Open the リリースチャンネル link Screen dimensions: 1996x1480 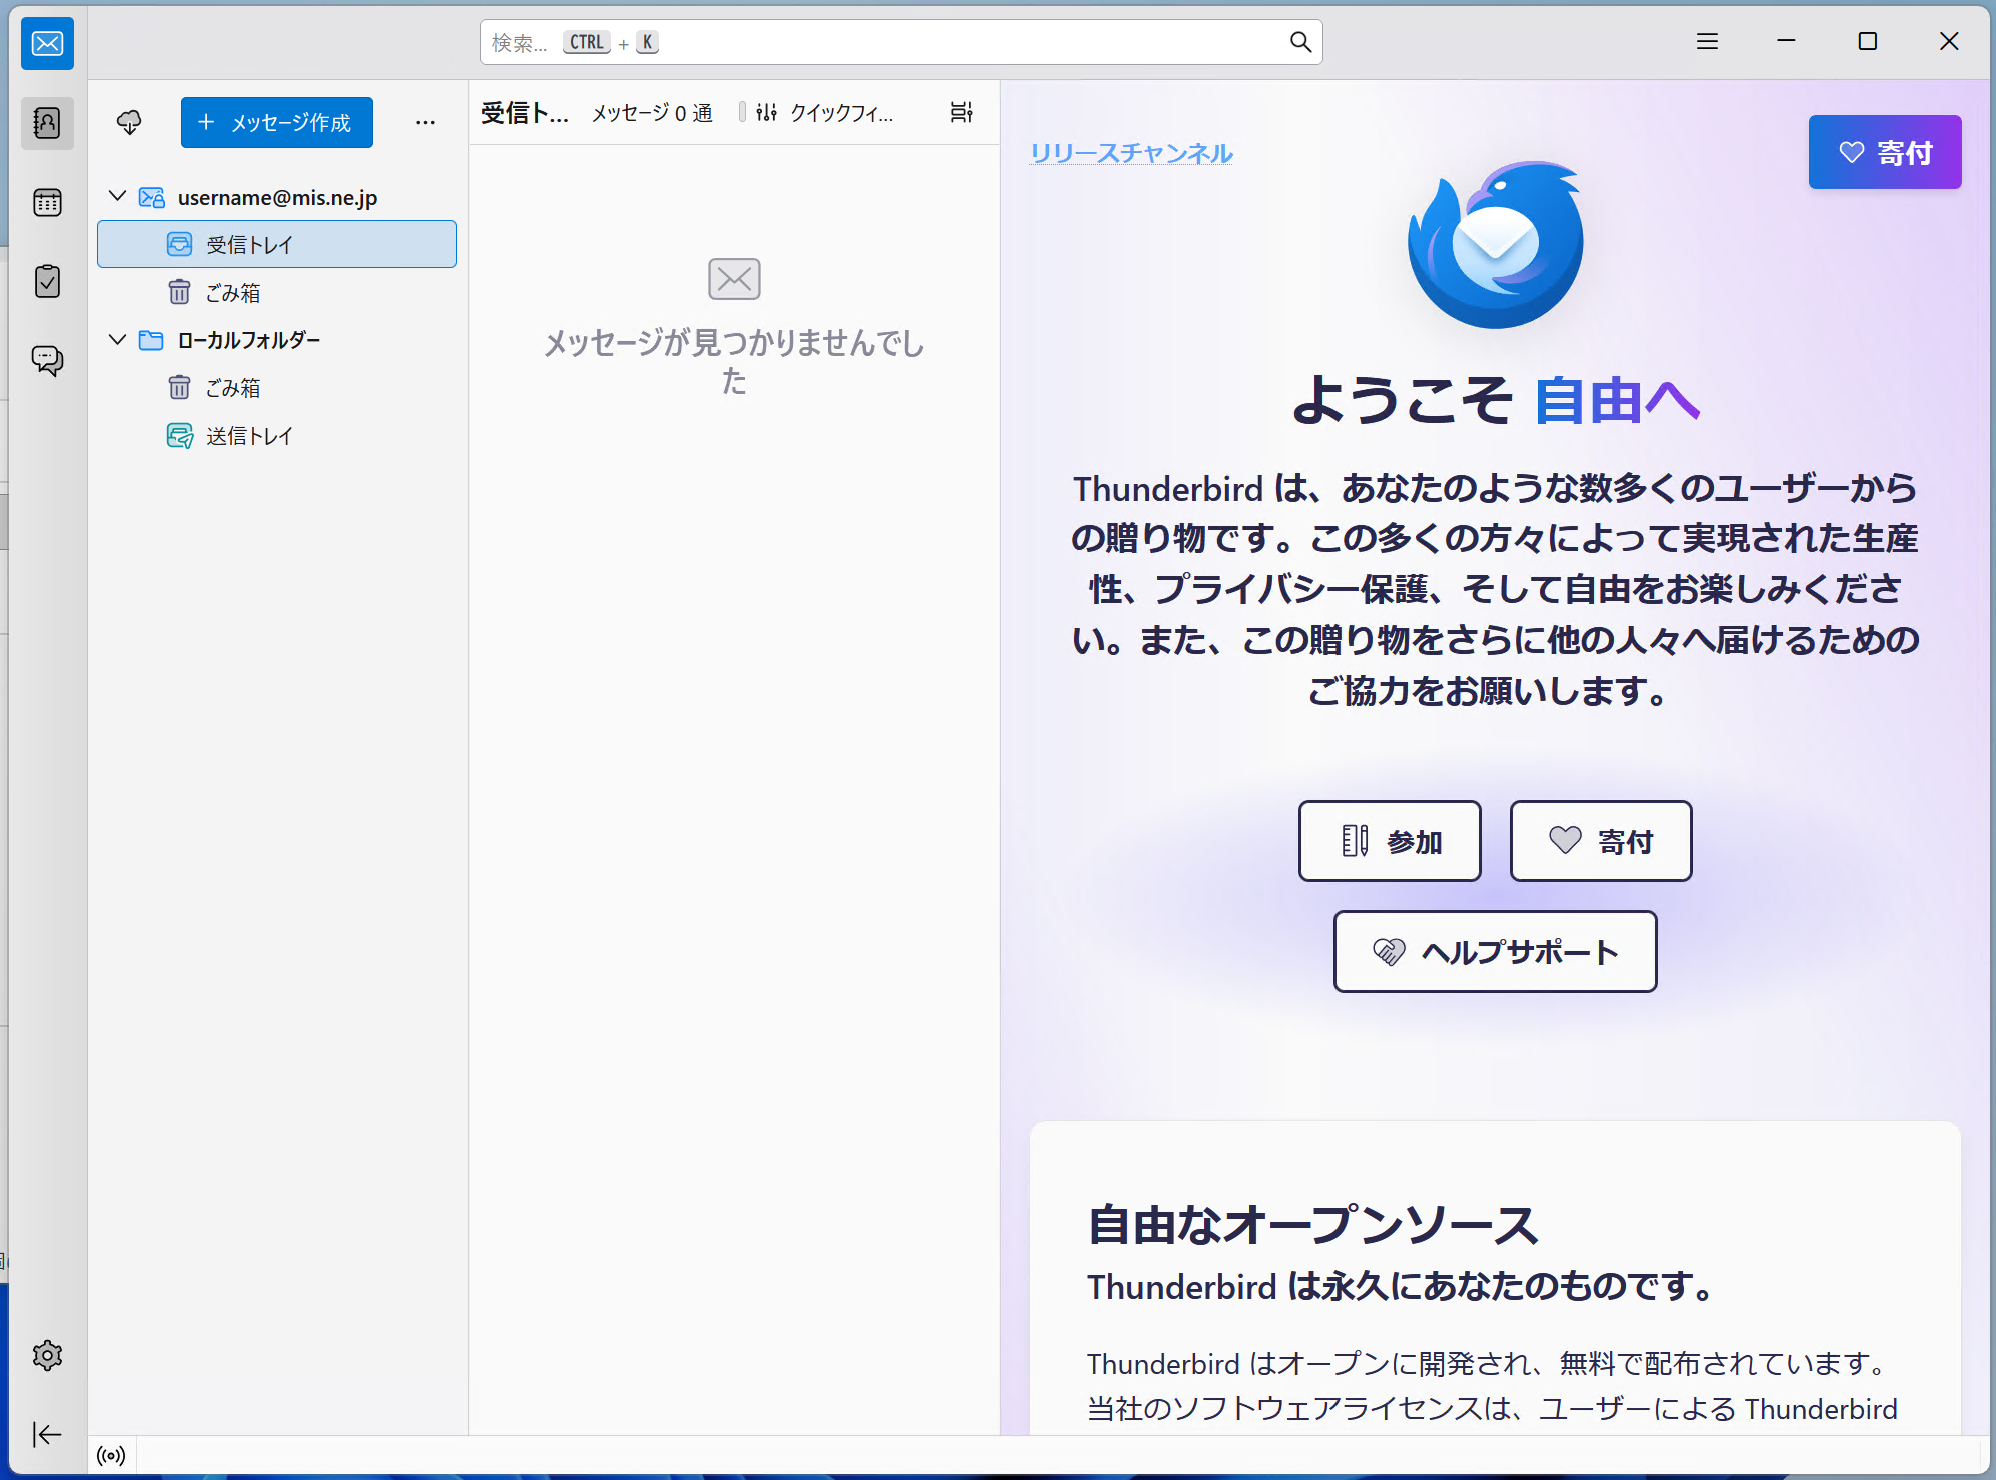[x=1131, y=153]
